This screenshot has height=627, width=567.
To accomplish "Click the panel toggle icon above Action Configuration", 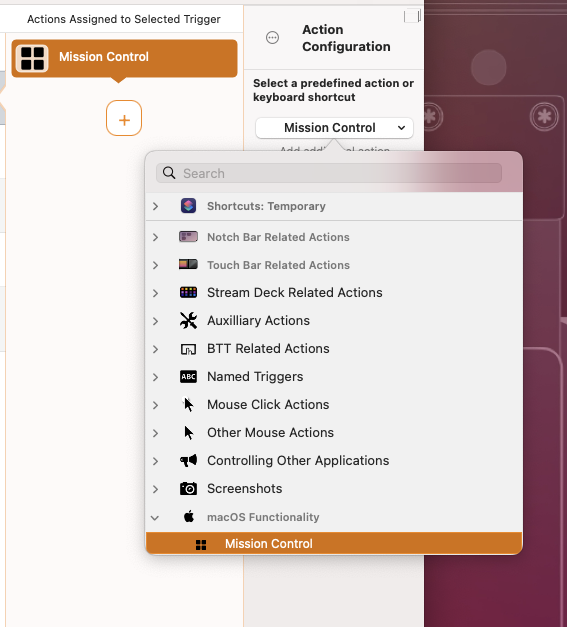I will point(412,17).
